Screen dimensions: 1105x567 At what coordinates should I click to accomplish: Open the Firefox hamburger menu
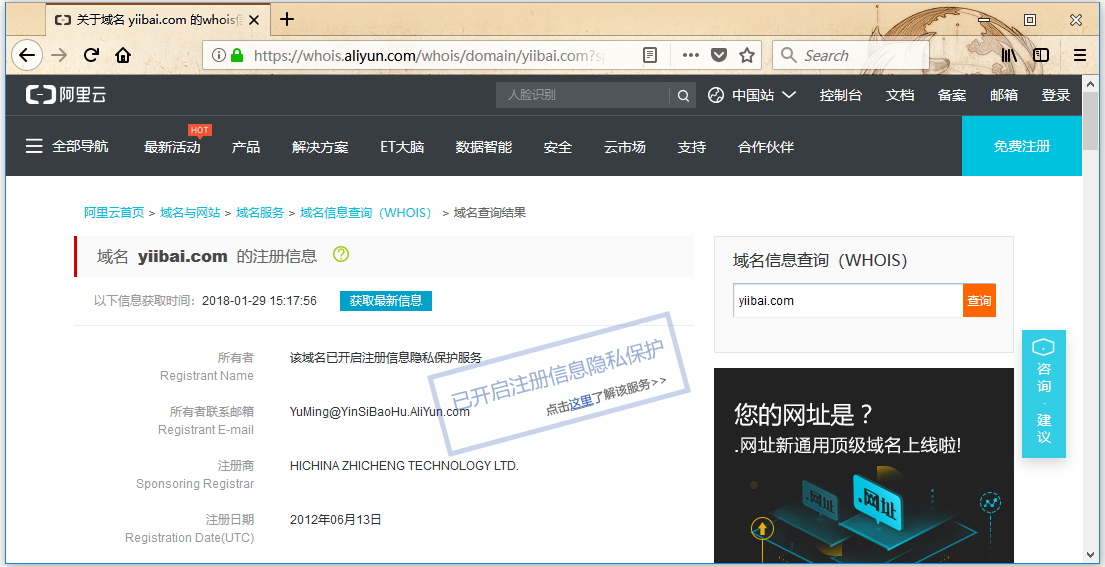[1080, 56]
